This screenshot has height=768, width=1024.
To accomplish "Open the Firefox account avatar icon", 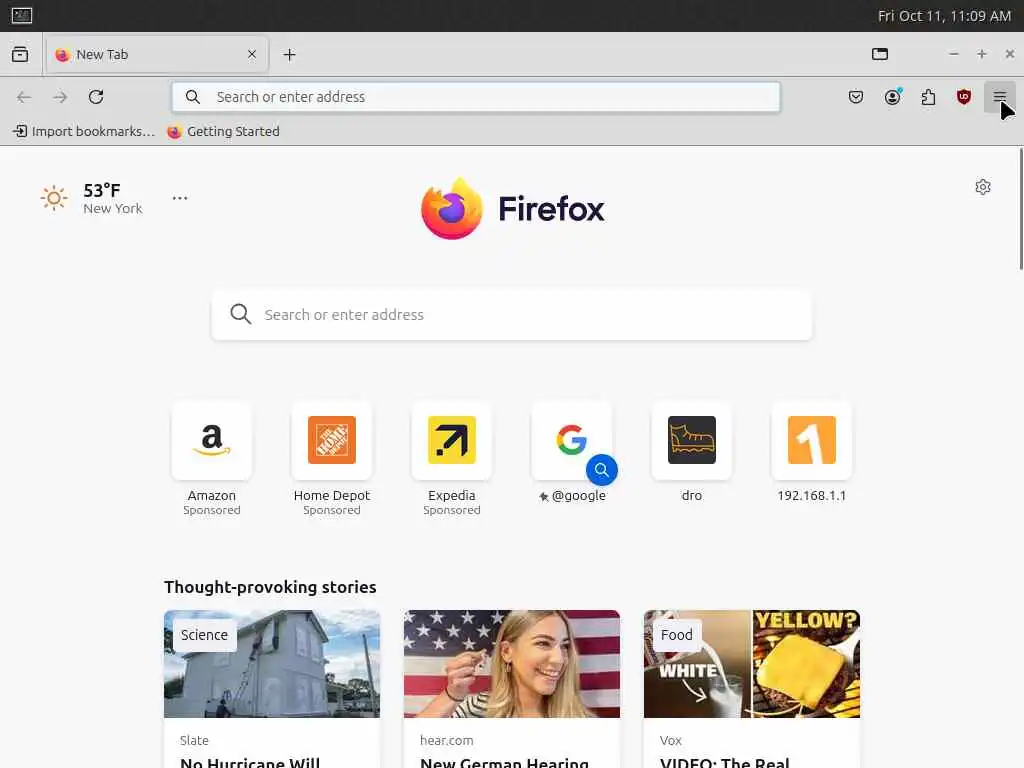I will pos(892,97).
